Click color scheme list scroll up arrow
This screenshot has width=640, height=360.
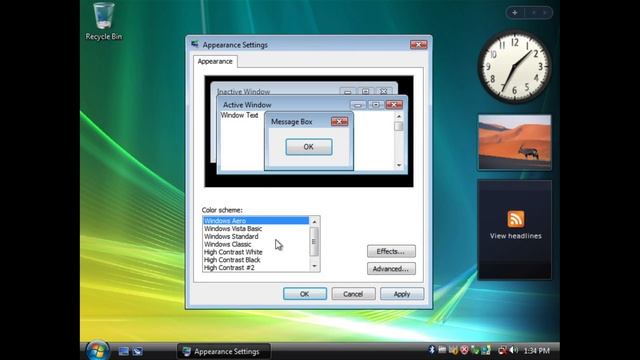coord(314,222)
